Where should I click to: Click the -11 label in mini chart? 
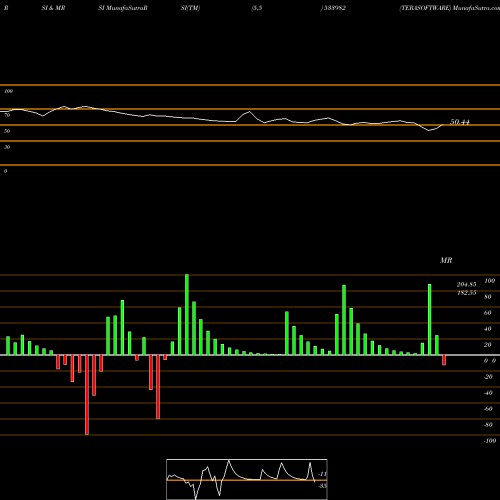[x=322, y=474]
